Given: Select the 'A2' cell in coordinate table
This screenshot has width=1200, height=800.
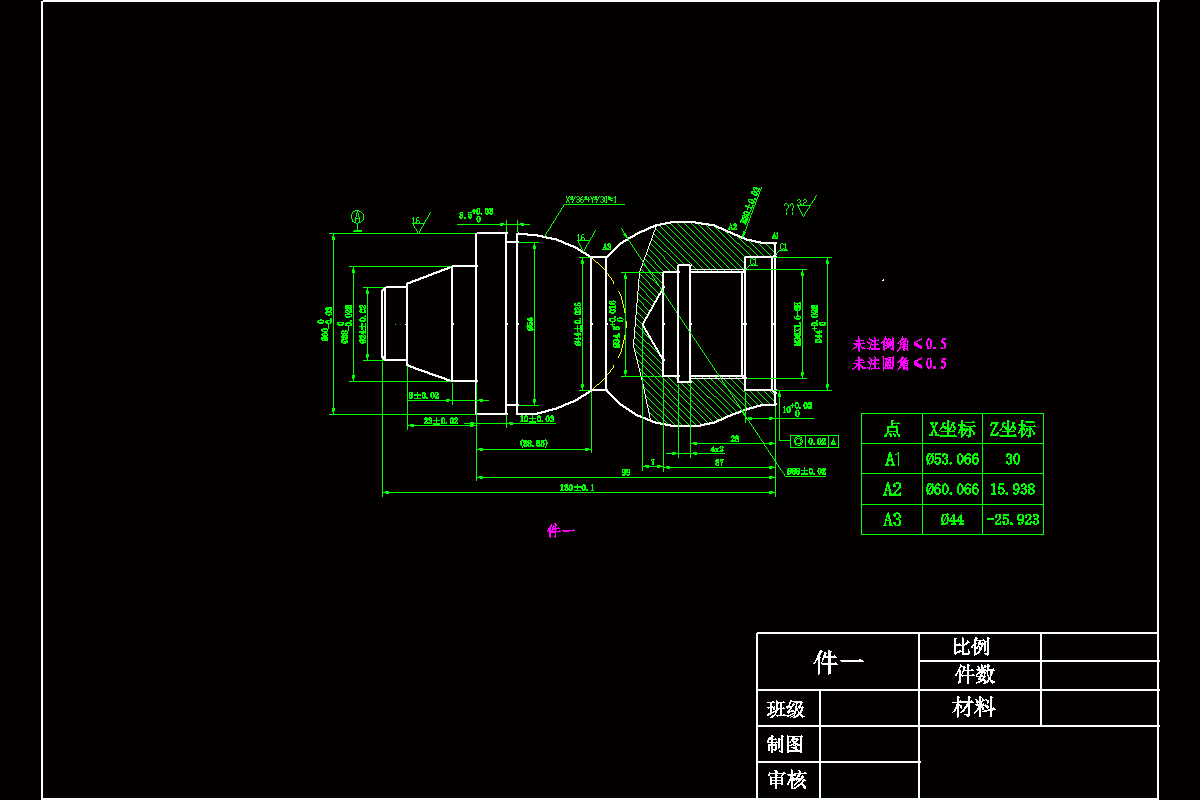Looking at the screenshot, I should (x=892, y=489).
